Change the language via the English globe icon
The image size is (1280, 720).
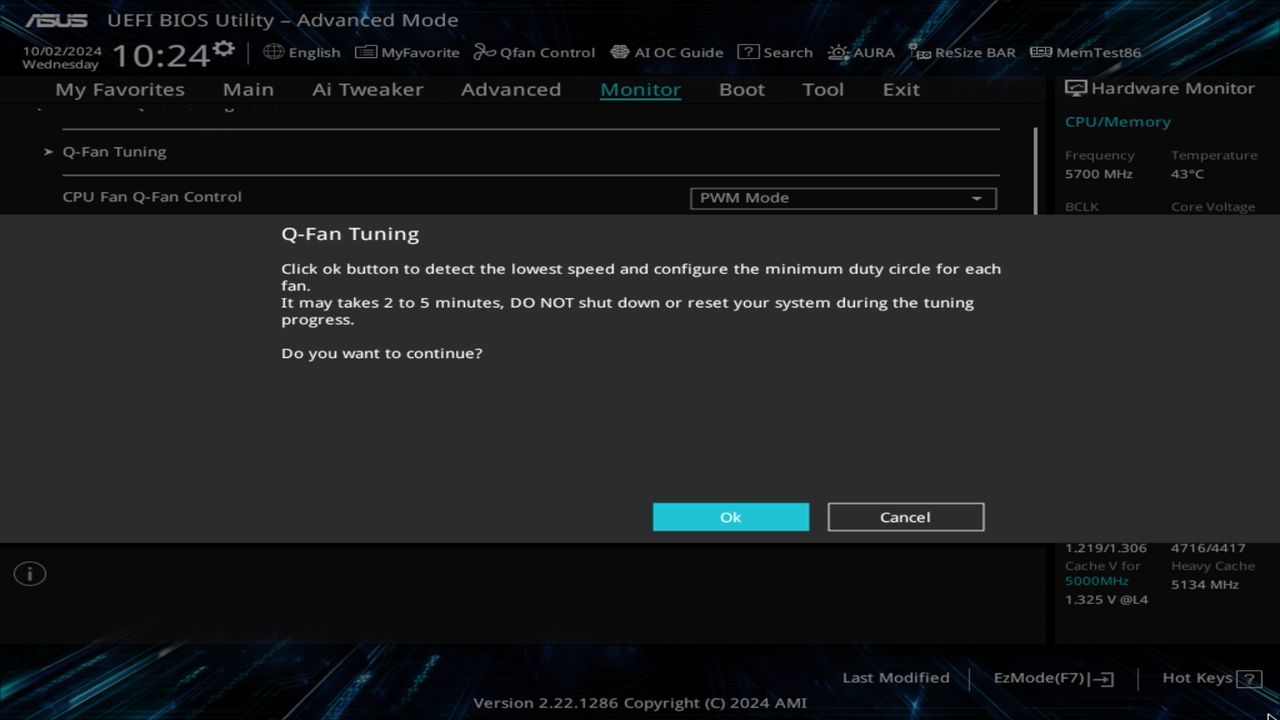(x=273, y=52)
